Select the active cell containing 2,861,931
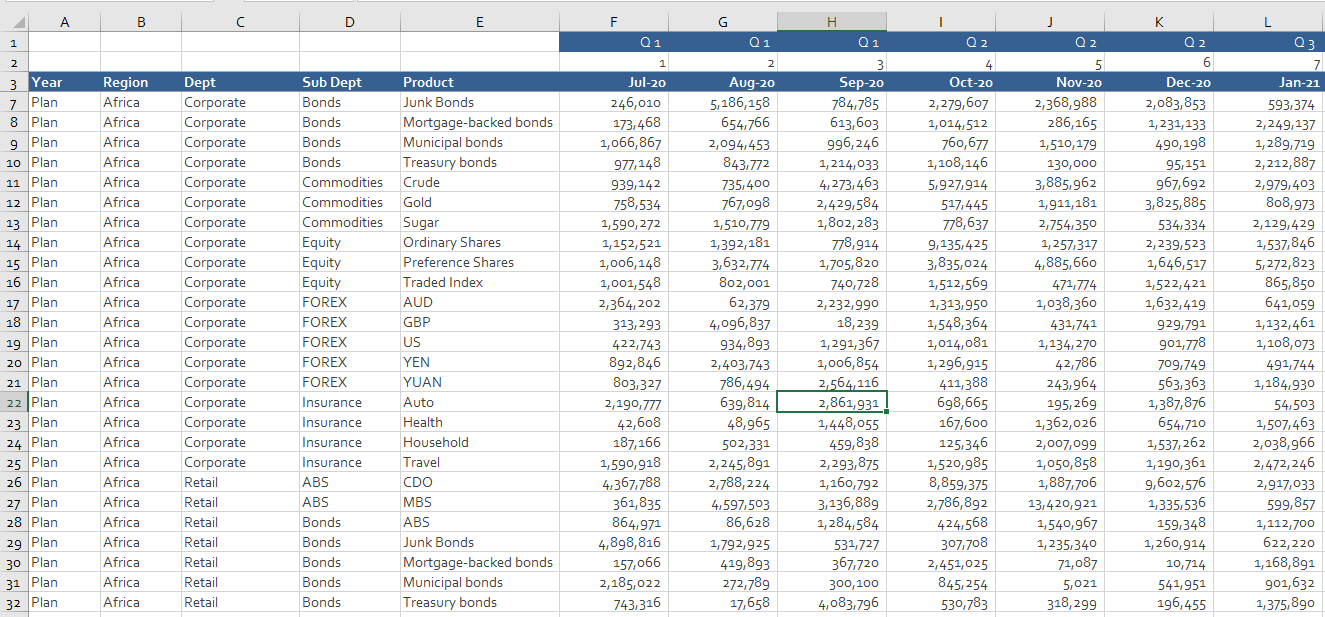The width and height of the screenshot is (1325, 617). coord(831,402)
